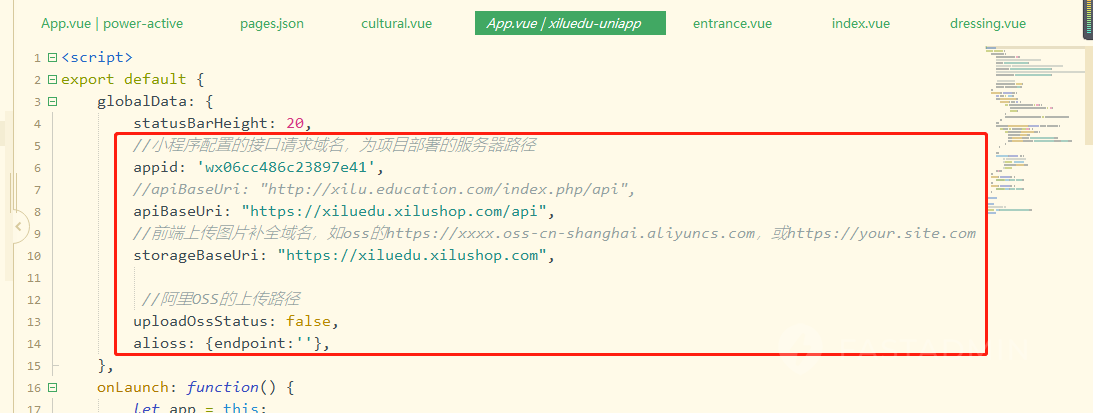This screenshot has height=413, width=1093.
Task: Click the comment about 小程序配置的接口请求域名
Action: pos(335,146)
